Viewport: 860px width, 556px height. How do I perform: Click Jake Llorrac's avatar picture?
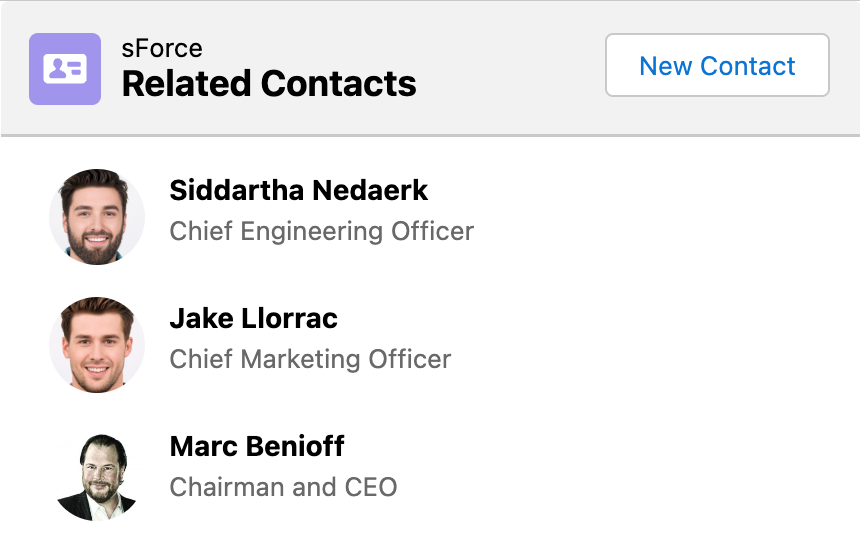[97, 345]
